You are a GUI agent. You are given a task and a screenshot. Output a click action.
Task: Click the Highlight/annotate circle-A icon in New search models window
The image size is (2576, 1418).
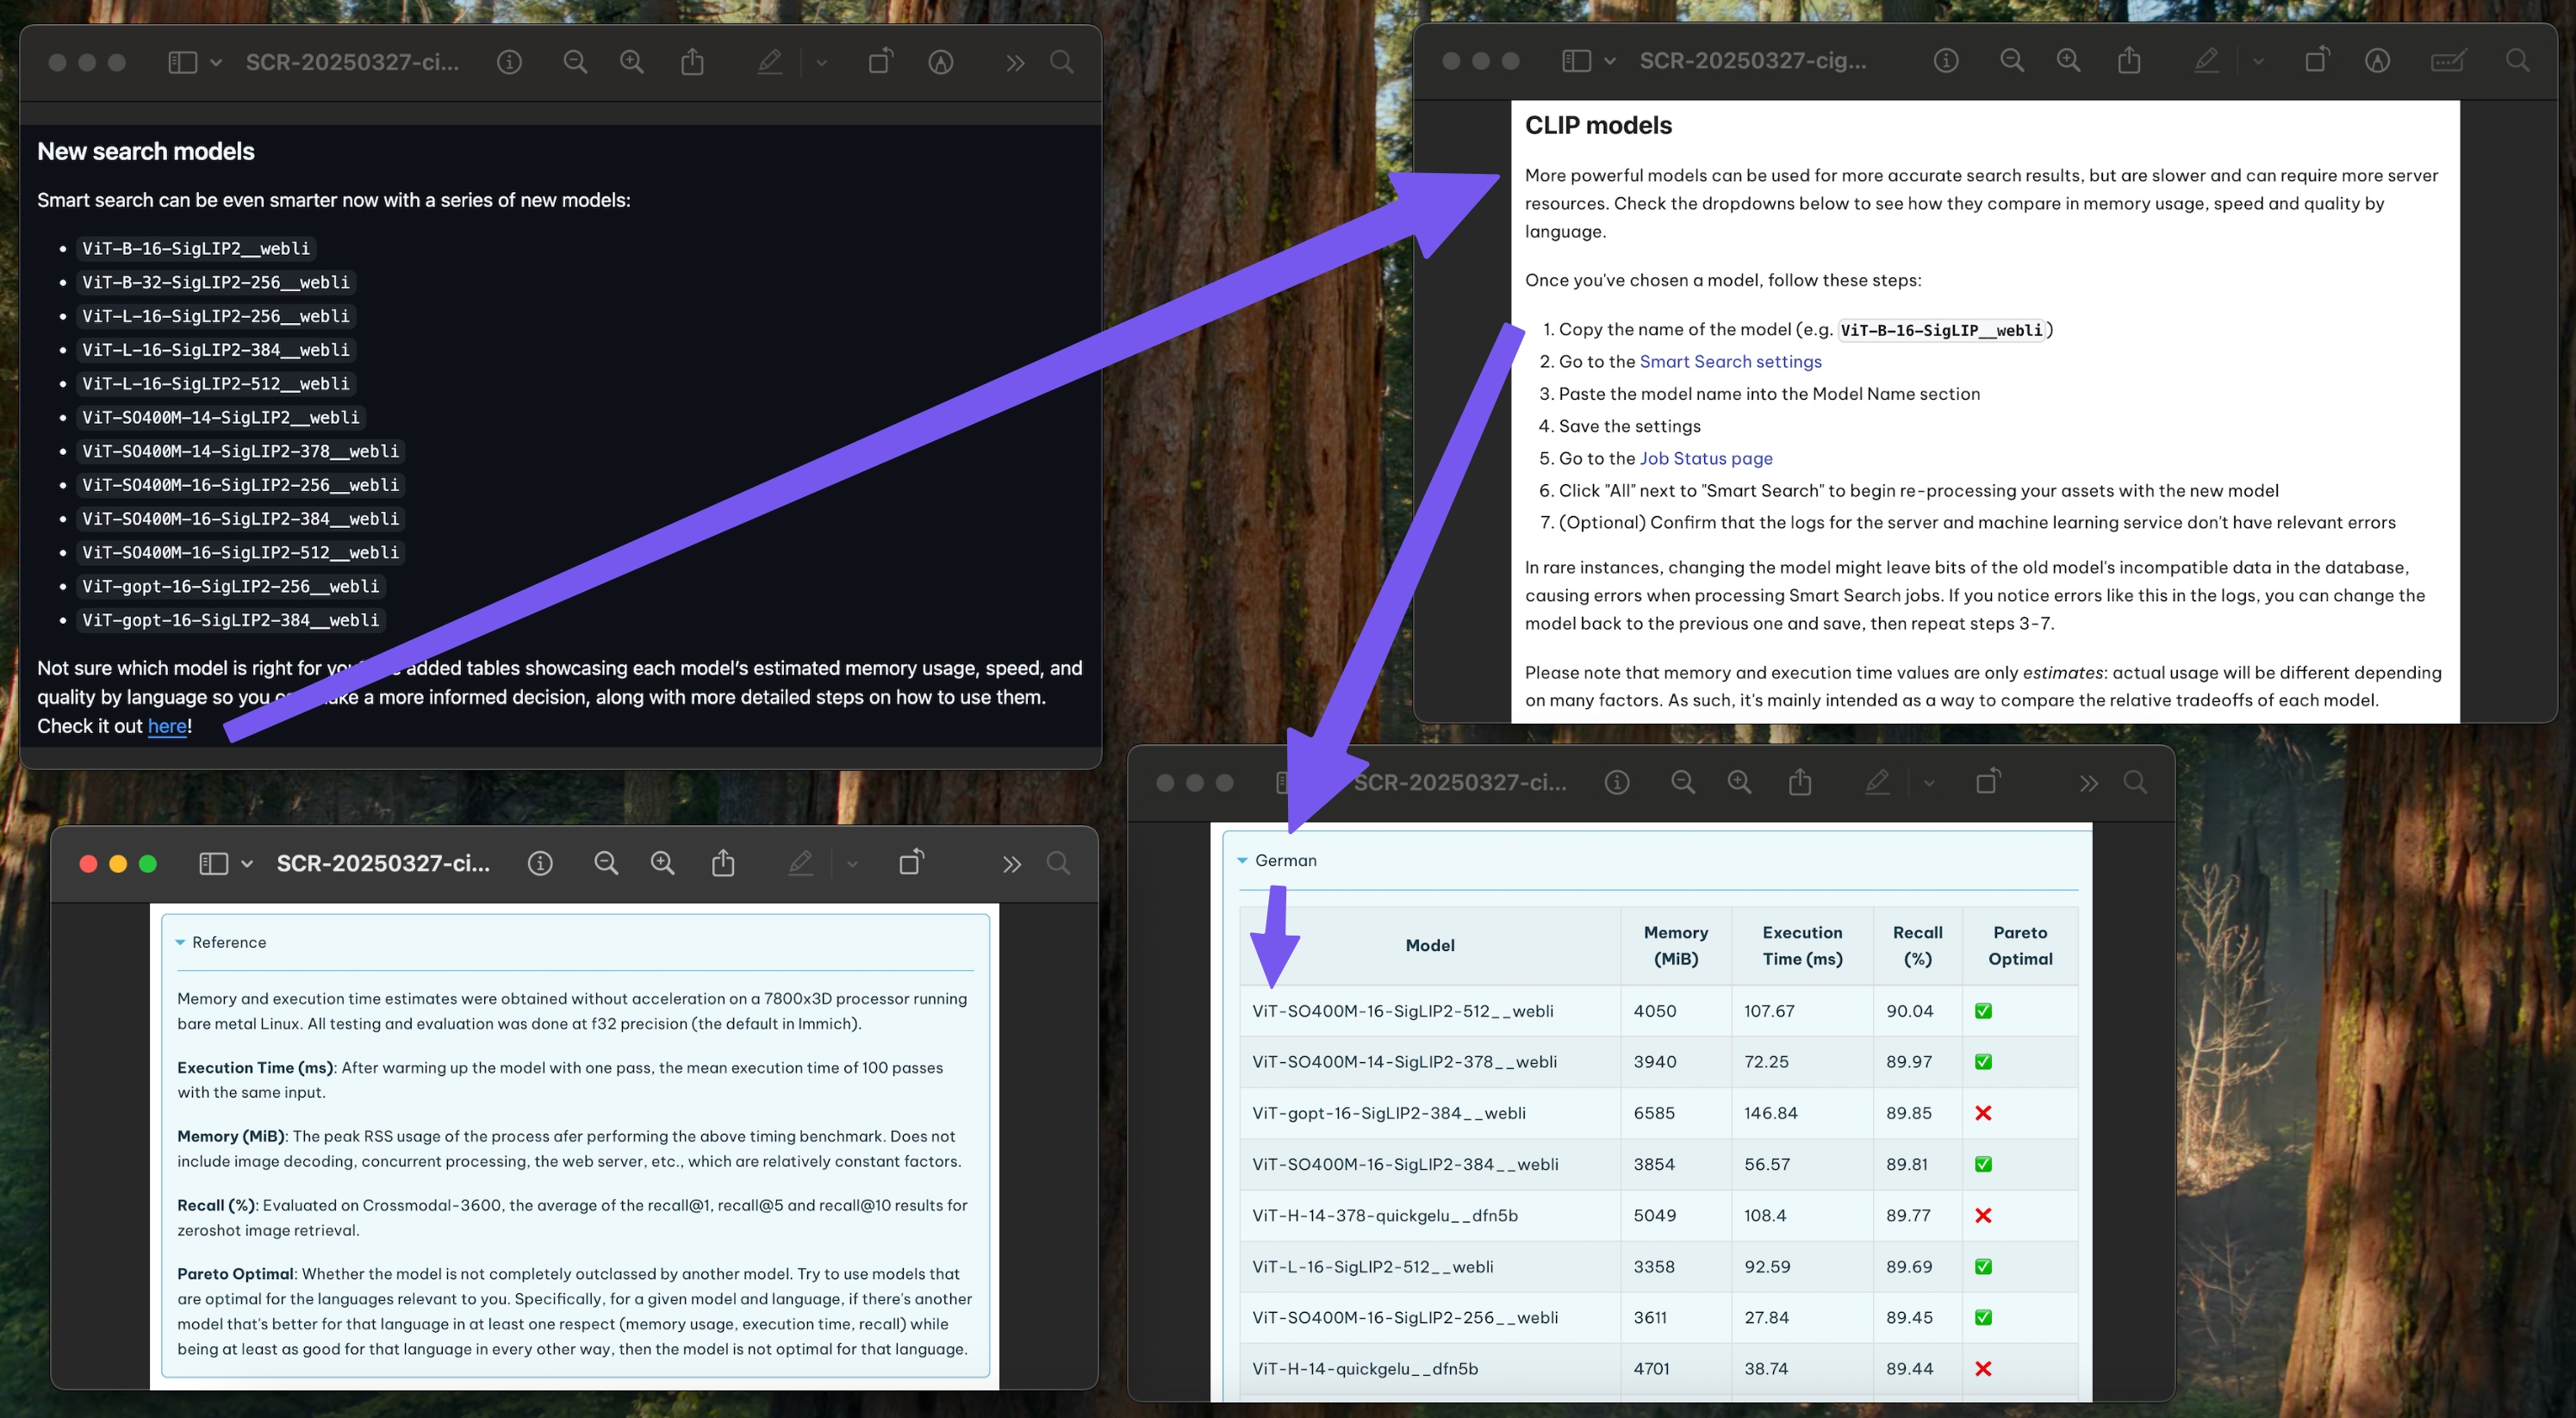pyautogui.click(x=940, y=63)
